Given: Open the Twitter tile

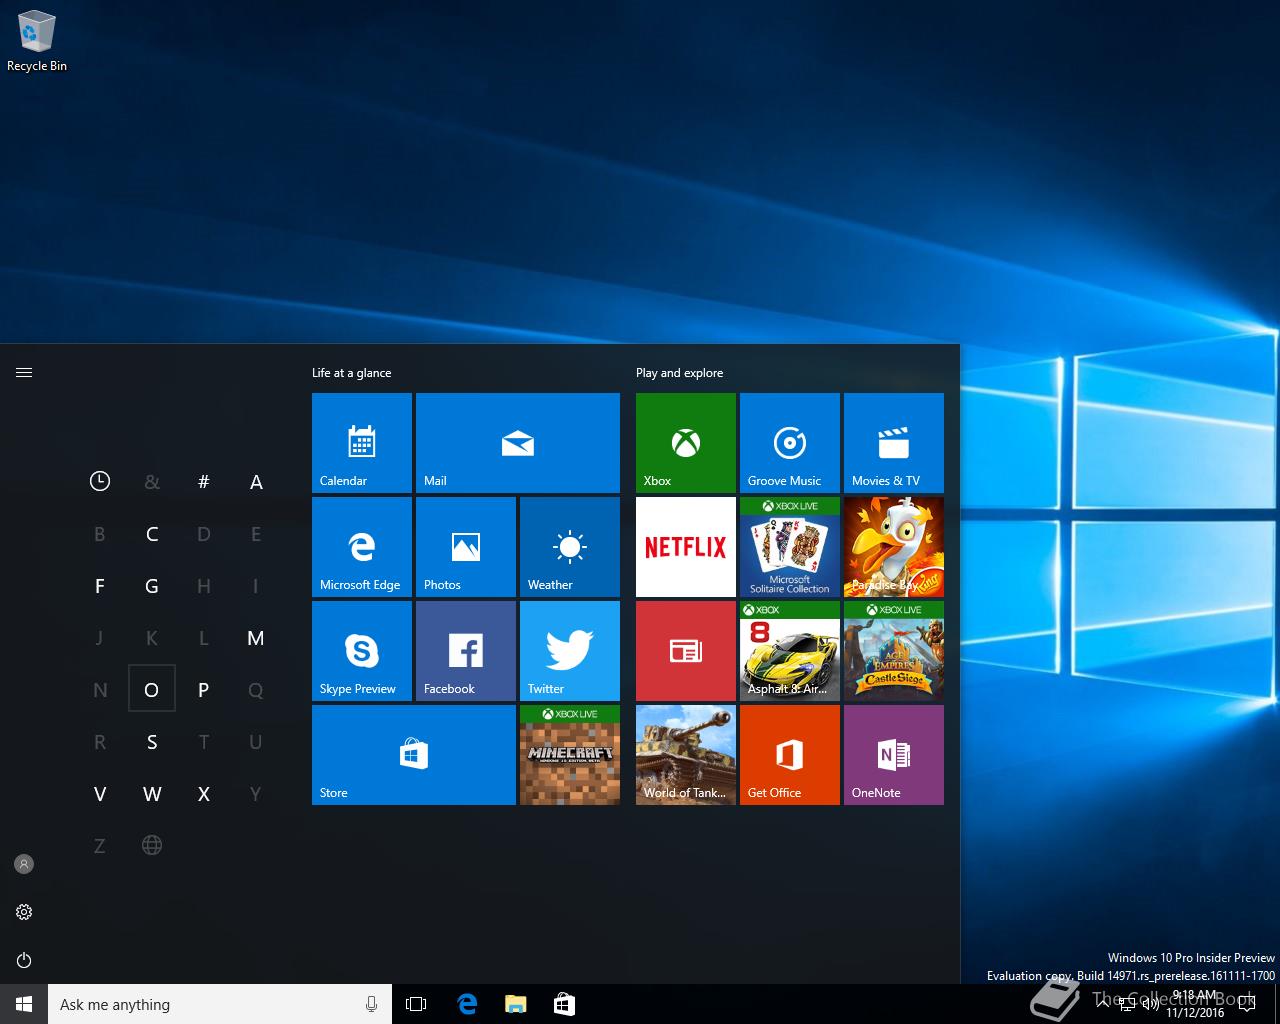Looking at the screenshot, I should (570, 651).
